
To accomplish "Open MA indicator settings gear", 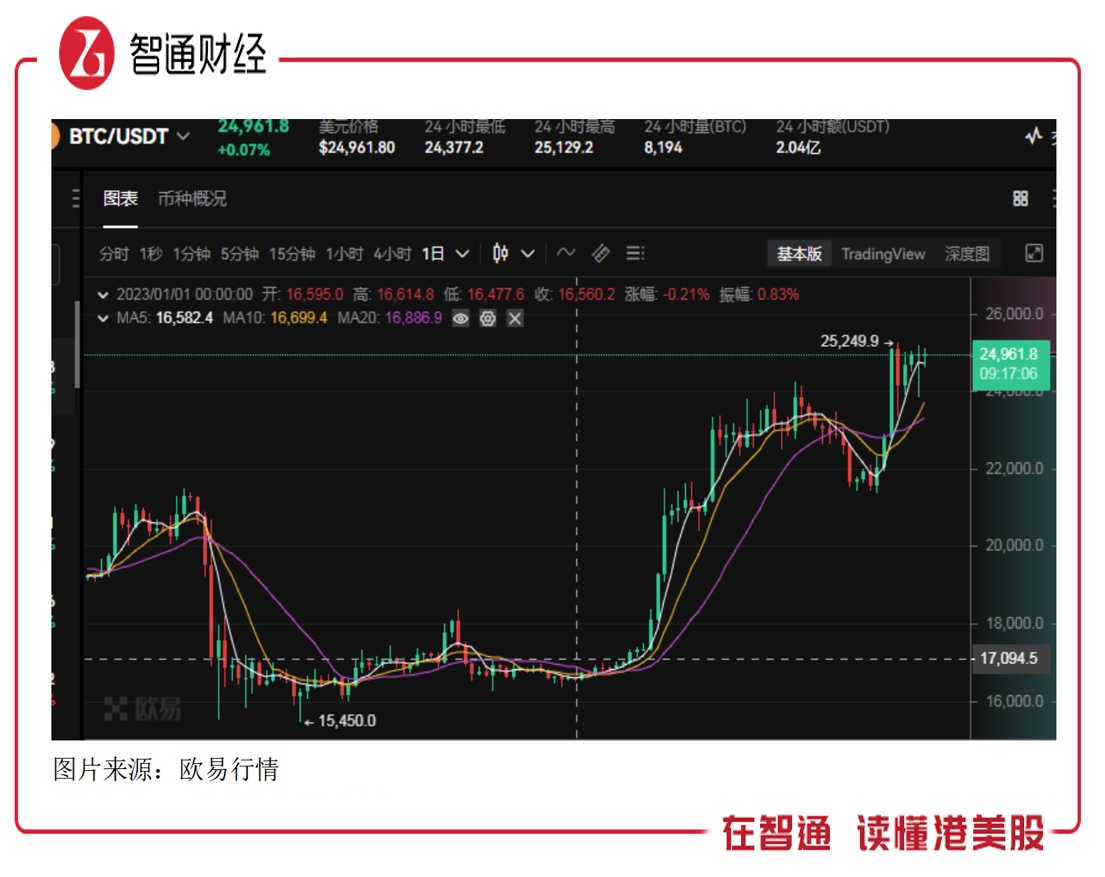I will click(488, 319).
